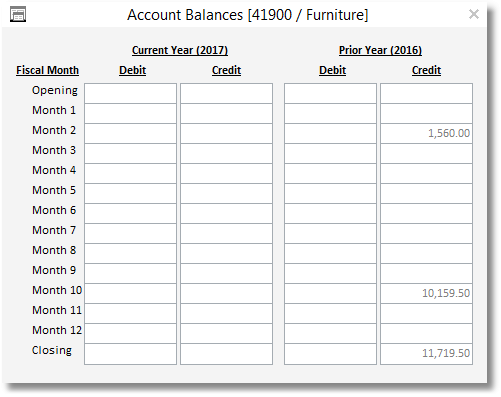Select the Month 8 Current Year Debit field
501x397 pixels.
(130, 253)
